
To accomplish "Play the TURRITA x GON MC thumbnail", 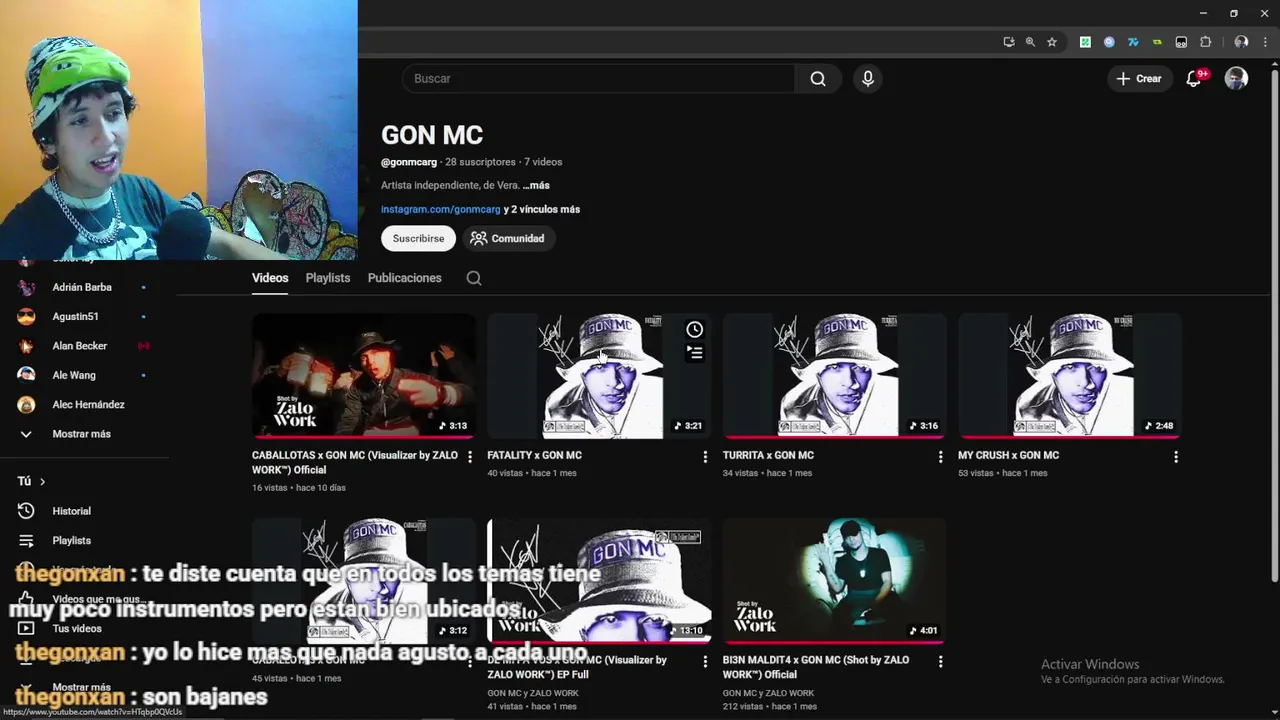I will [835, 376].
